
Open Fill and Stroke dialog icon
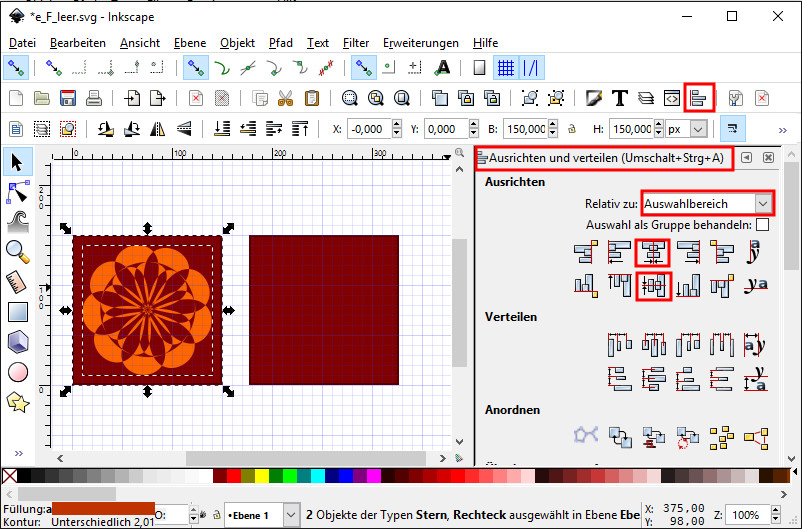click(x=593, y=98)
